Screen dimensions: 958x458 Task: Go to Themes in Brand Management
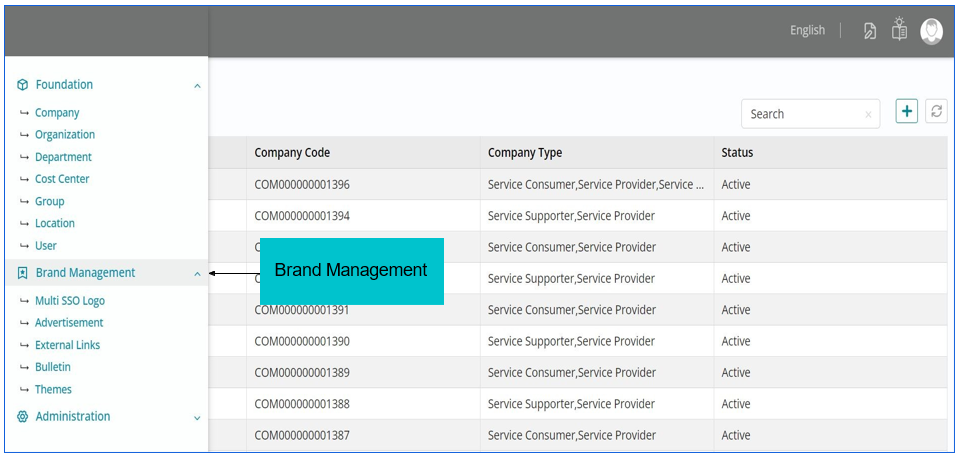coord(53,390)
